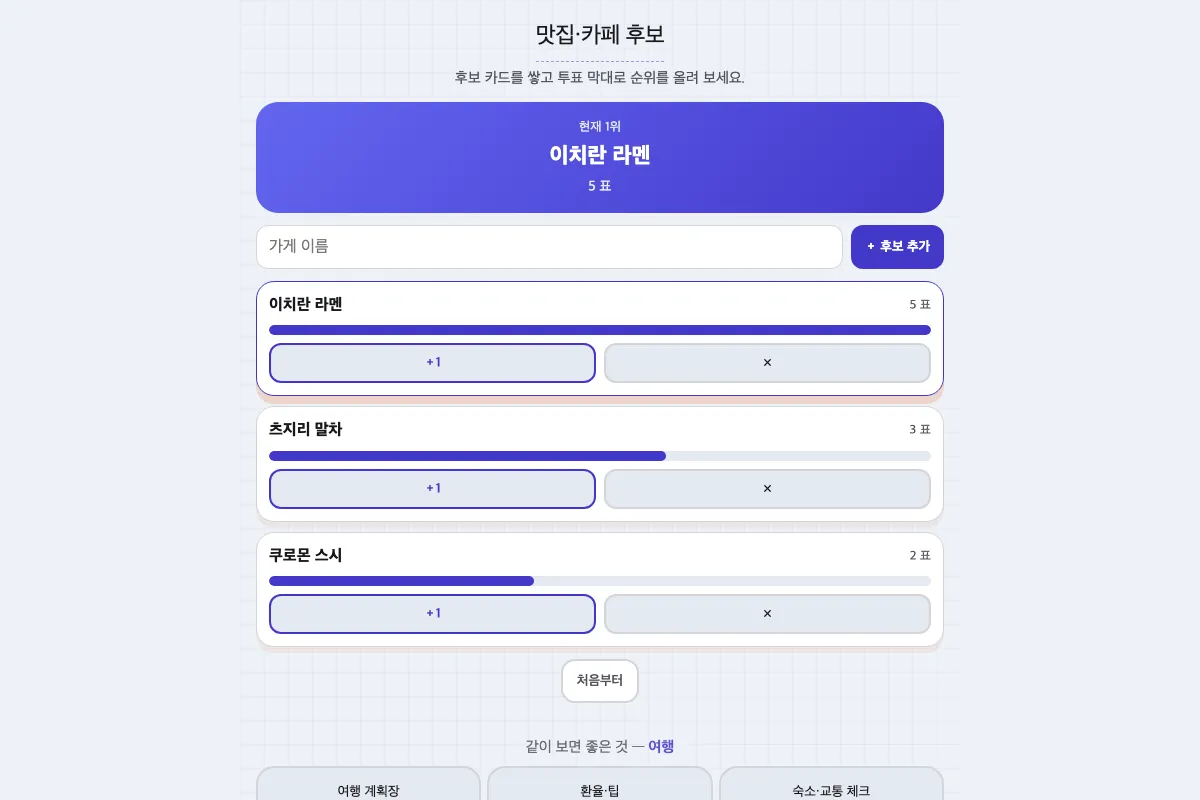Screen dimensions: 1200x800
Task: Remove the 쿠로몬 스시 card
Action: [x=767, y=614]
